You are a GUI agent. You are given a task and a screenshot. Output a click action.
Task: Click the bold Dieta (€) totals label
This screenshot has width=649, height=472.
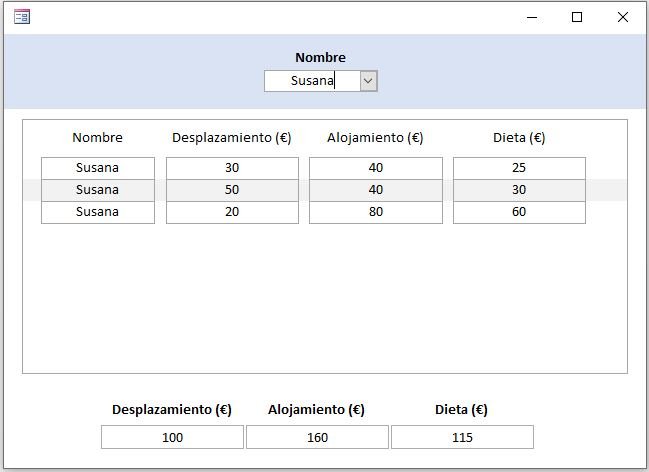pos(461,409)
